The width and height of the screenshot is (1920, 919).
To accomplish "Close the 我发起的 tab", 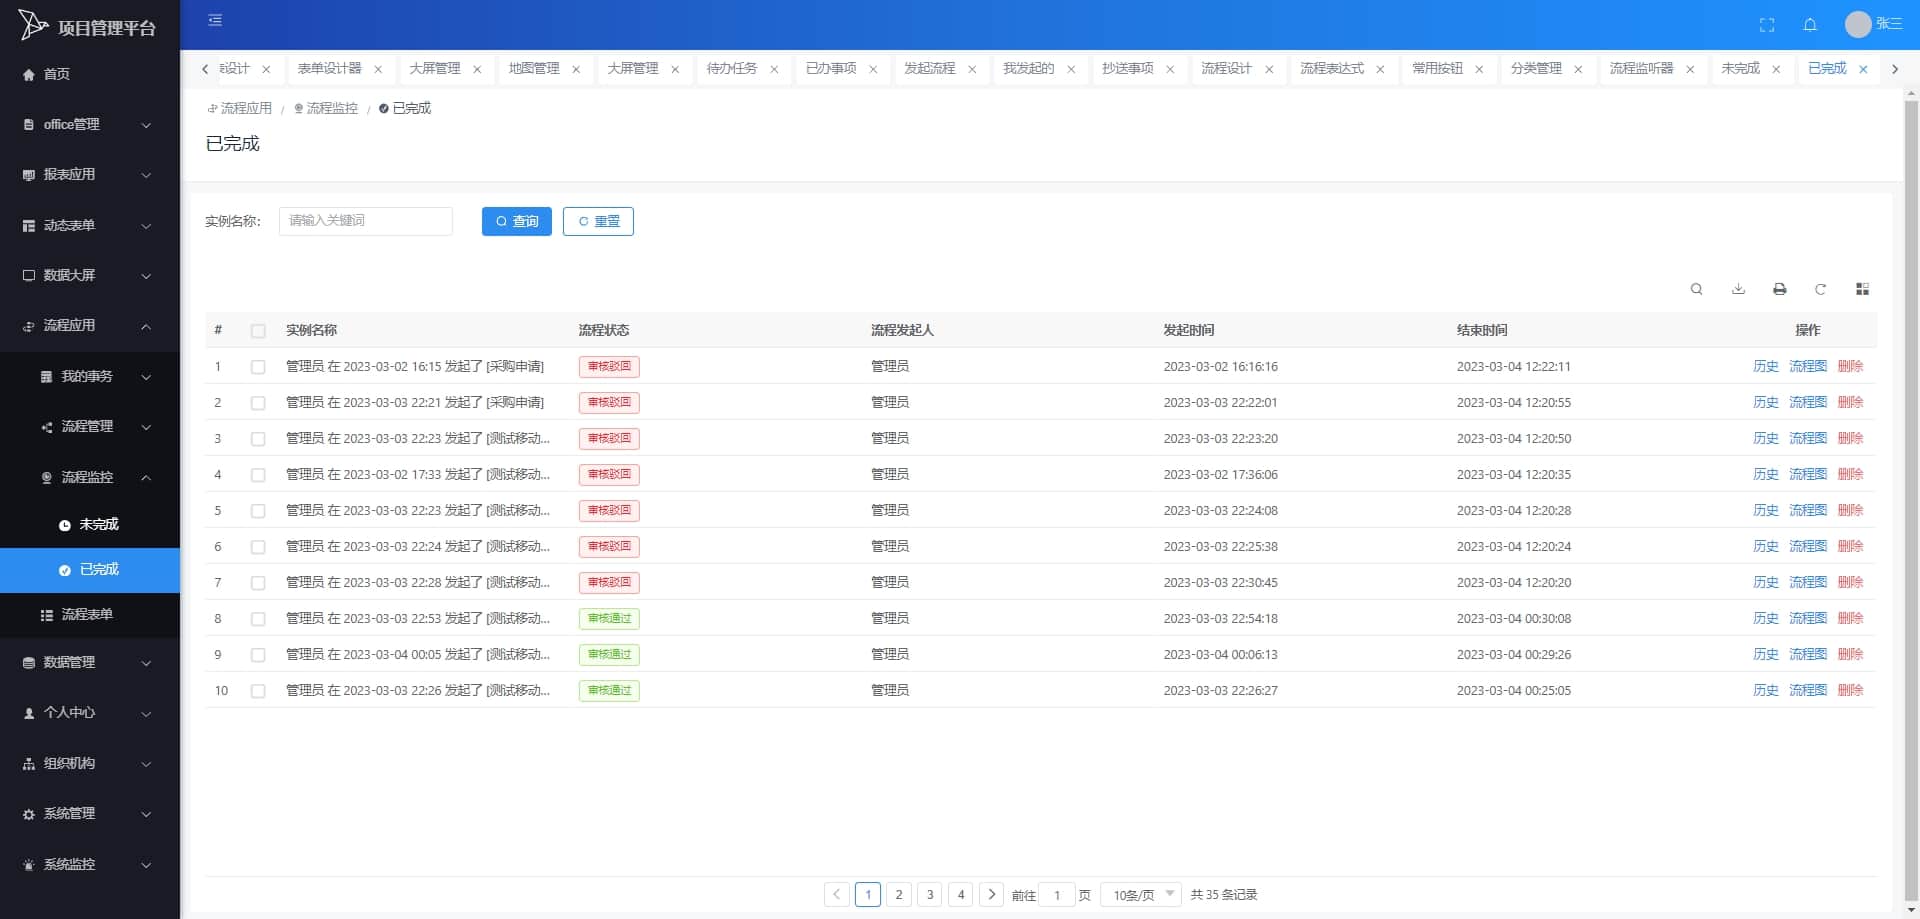I will 1071,69.
